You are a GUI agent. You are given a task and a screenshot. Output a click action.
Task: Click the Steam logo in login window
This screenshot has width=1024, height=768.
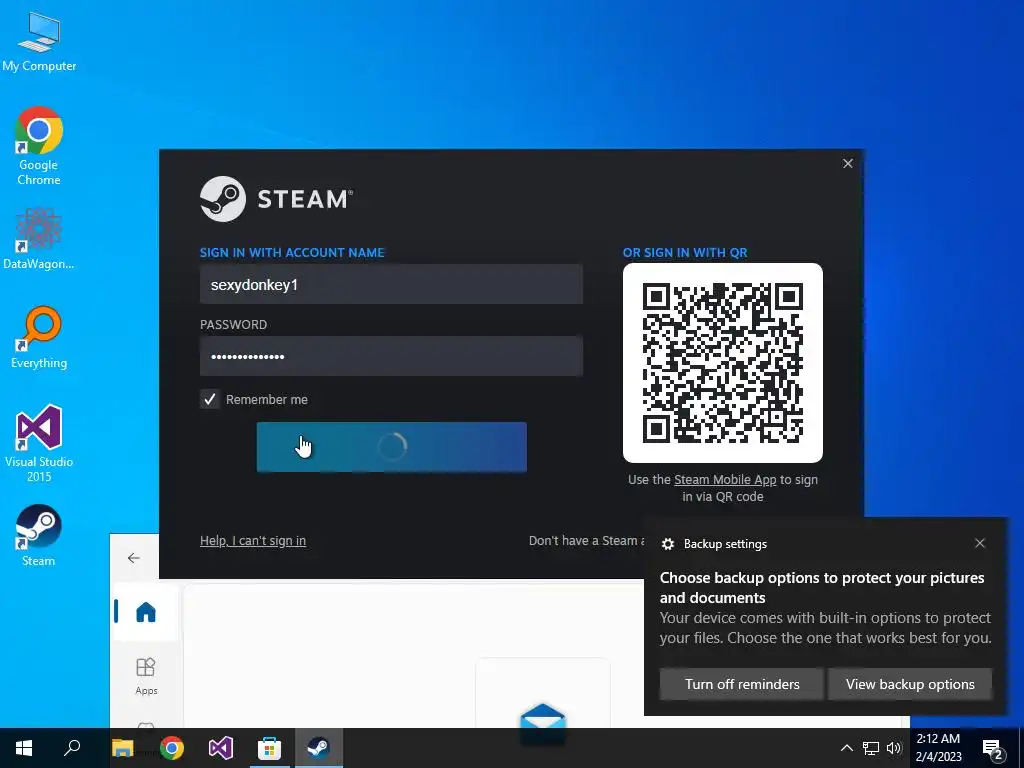(x=276, y=199)
